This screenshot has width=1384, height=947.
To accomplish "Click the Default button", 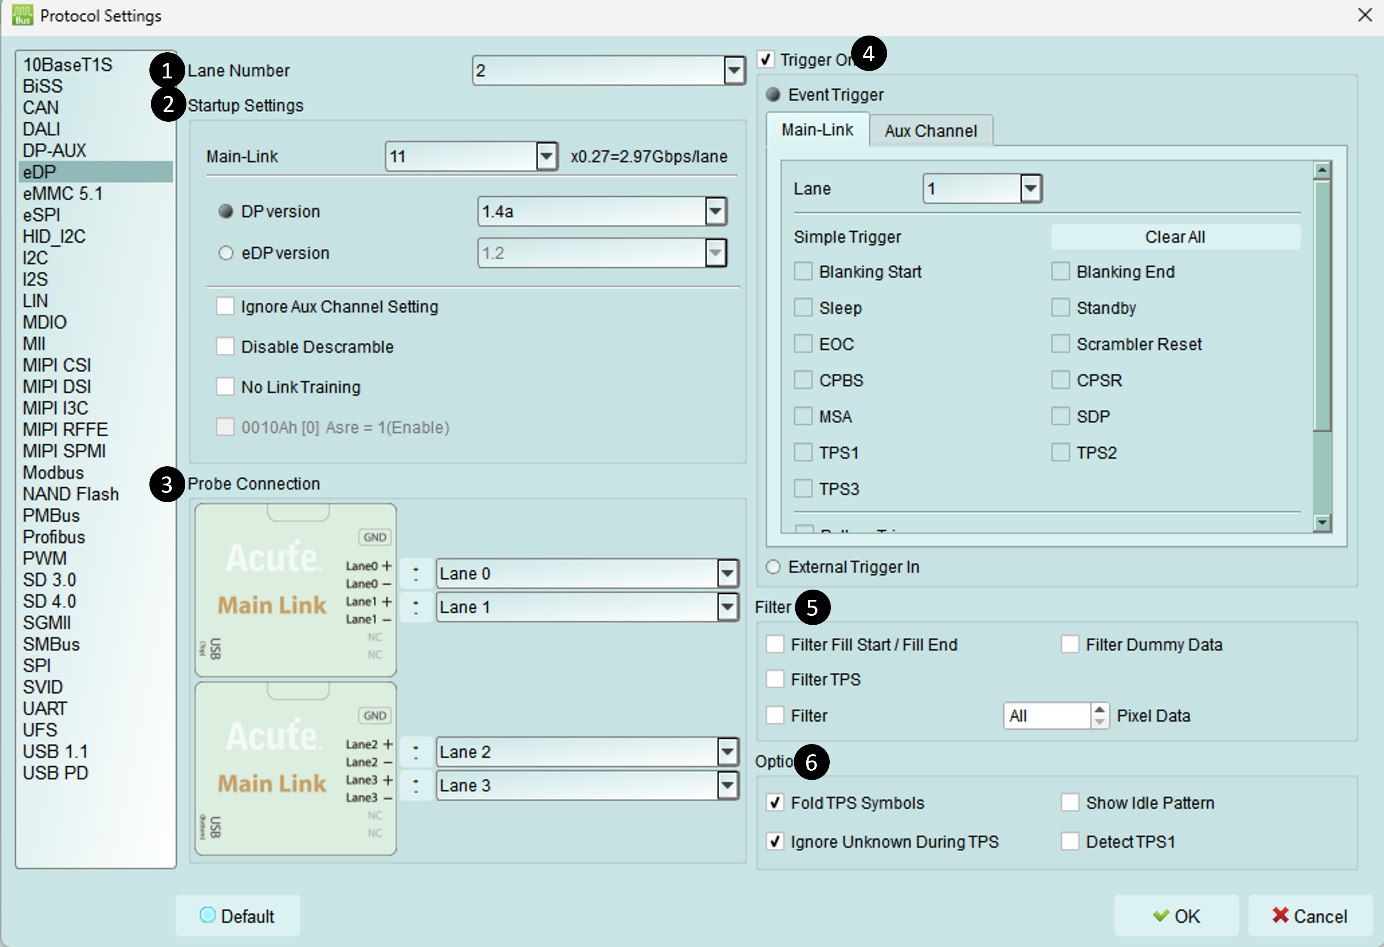I will pos(238,916).
